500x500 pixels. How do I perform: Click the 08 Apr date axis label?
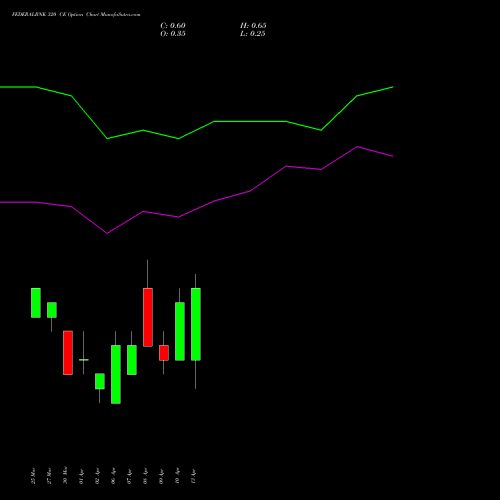click(145, 477)
